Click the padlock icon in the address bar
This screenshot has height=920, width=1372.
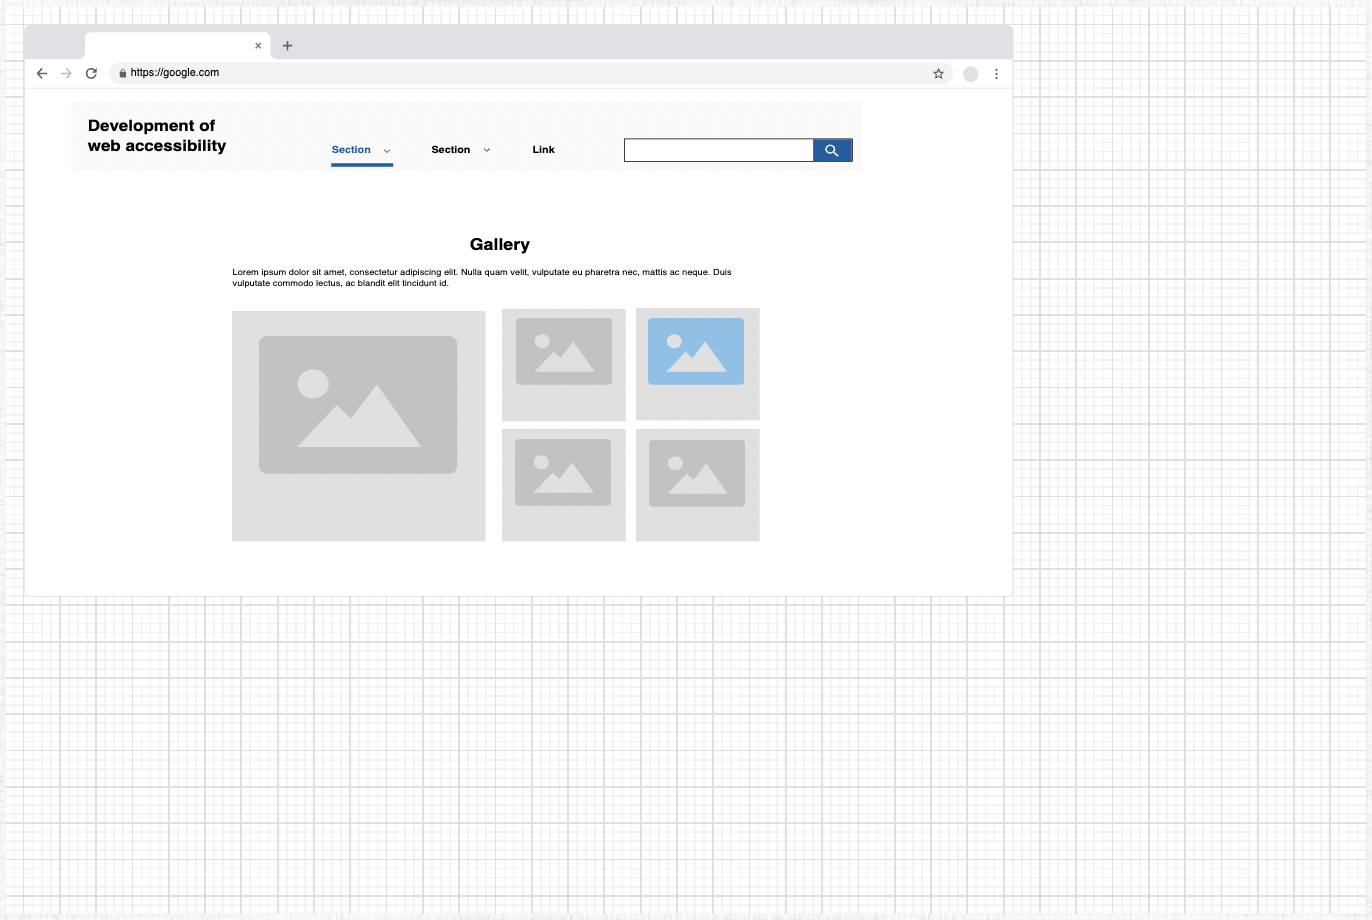pyautogui.click(x=123, y=73)
